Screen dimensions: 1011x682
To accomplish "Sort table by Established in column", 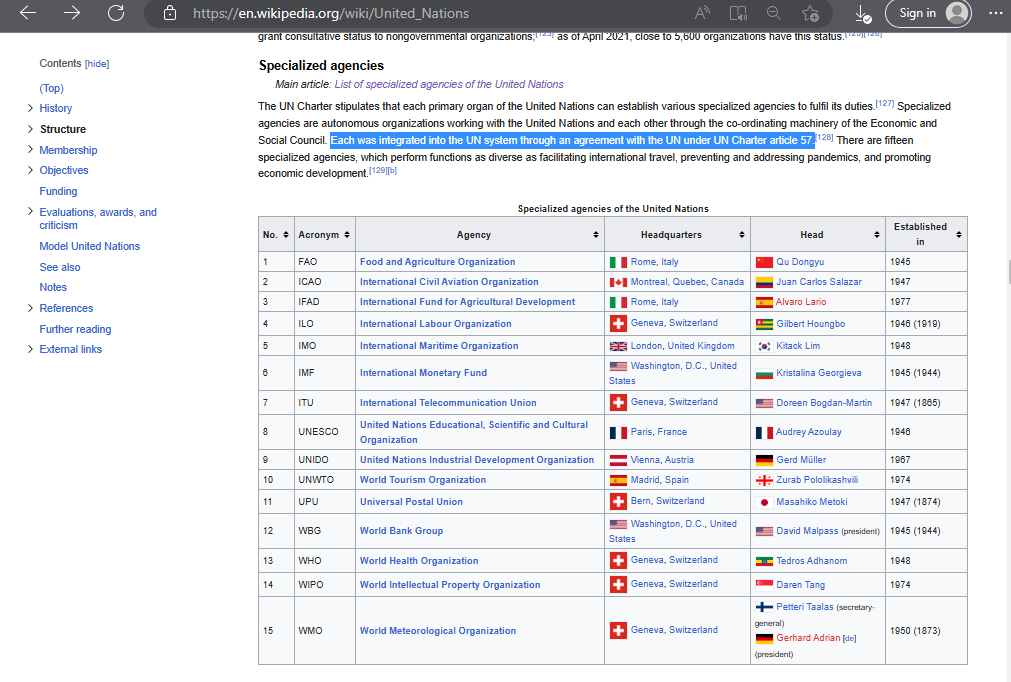I will click(x=959, y=235).
